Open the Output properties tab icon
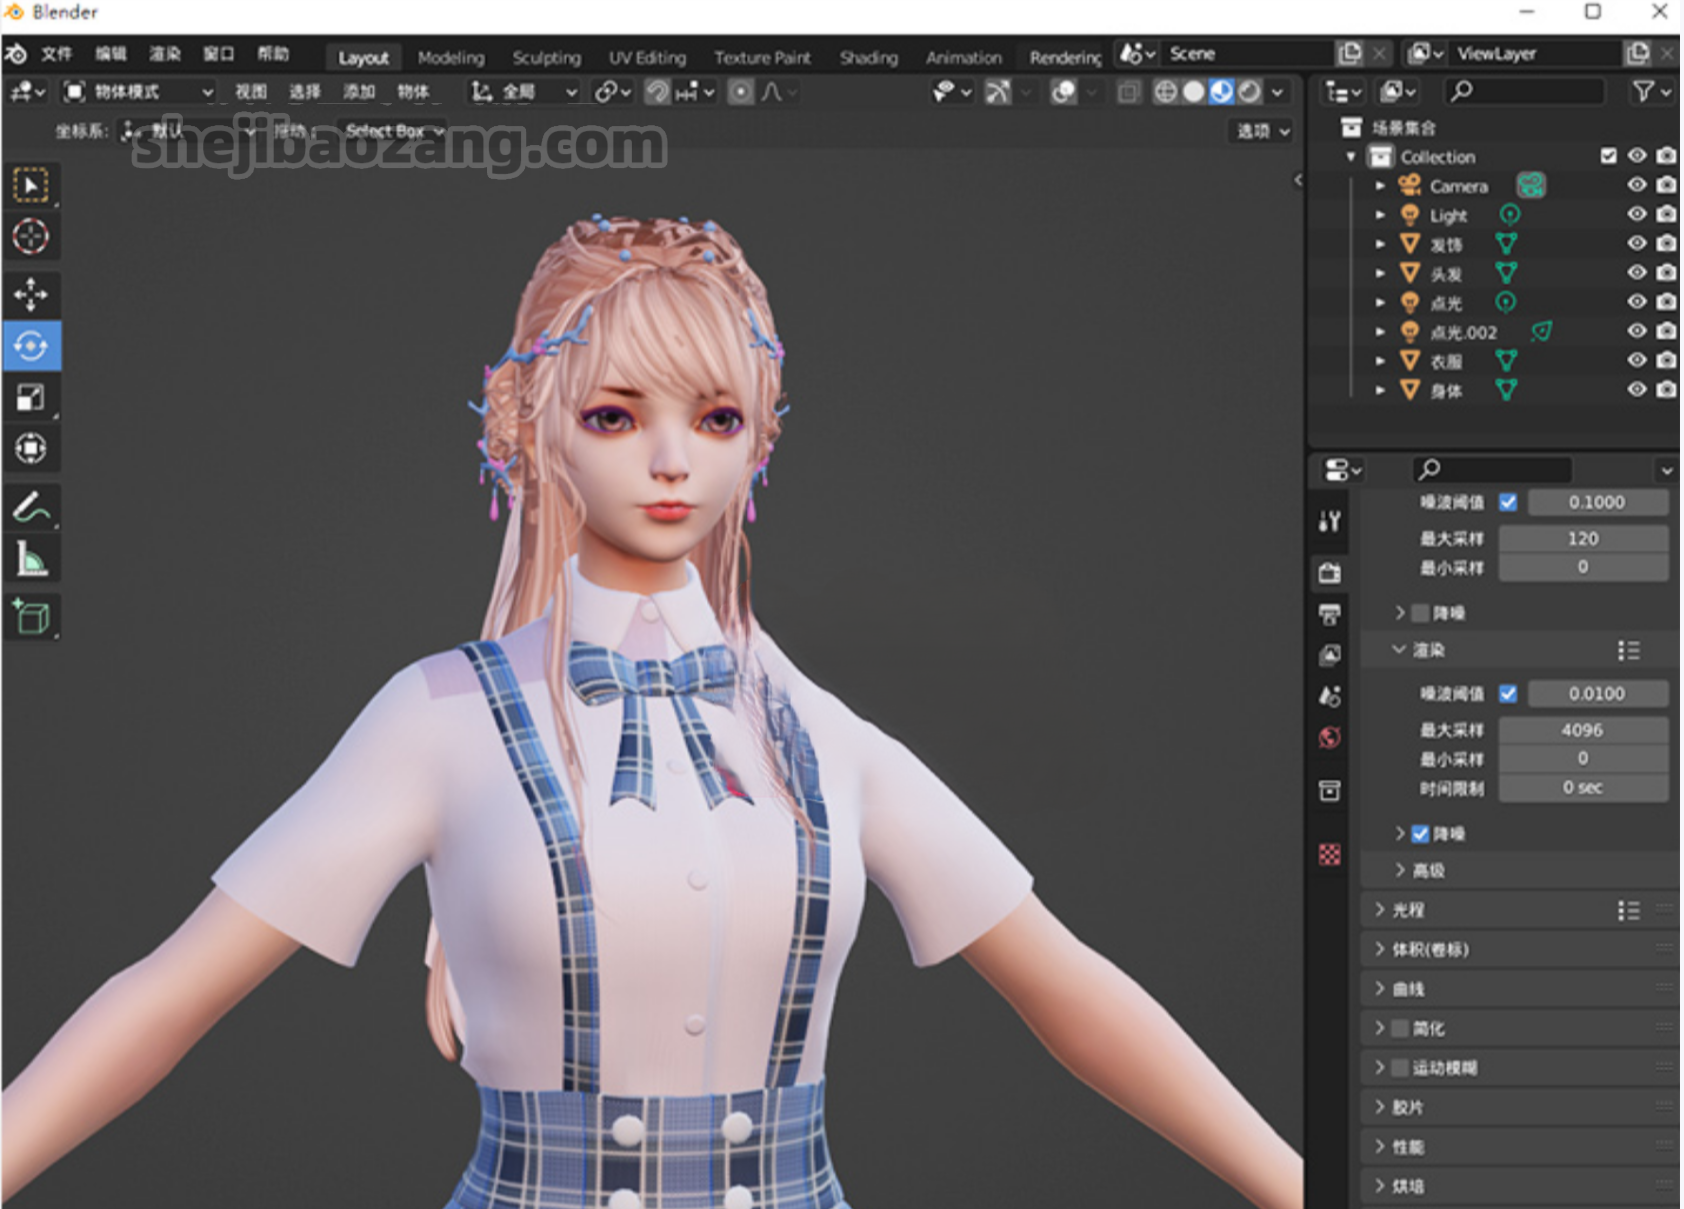 pos(1329,614)
